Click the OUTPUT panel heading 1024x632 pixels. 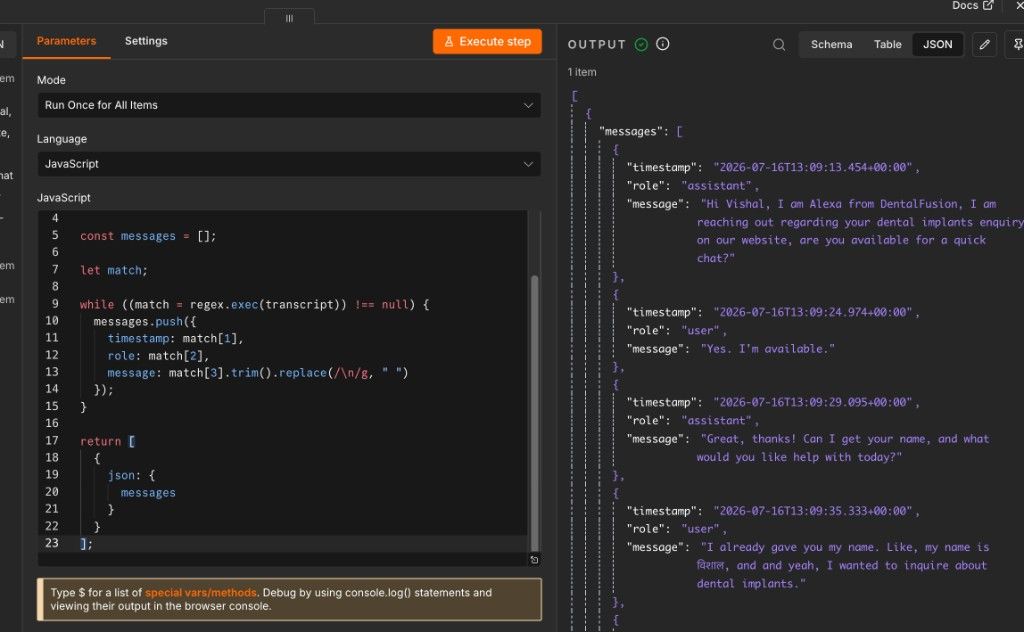596,44
